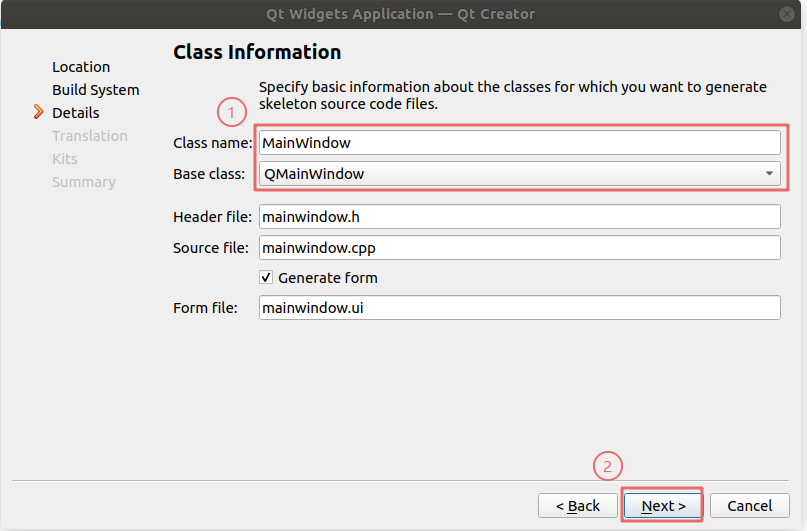
Task: Click the Summary step in sidebar
Action: 84,182
